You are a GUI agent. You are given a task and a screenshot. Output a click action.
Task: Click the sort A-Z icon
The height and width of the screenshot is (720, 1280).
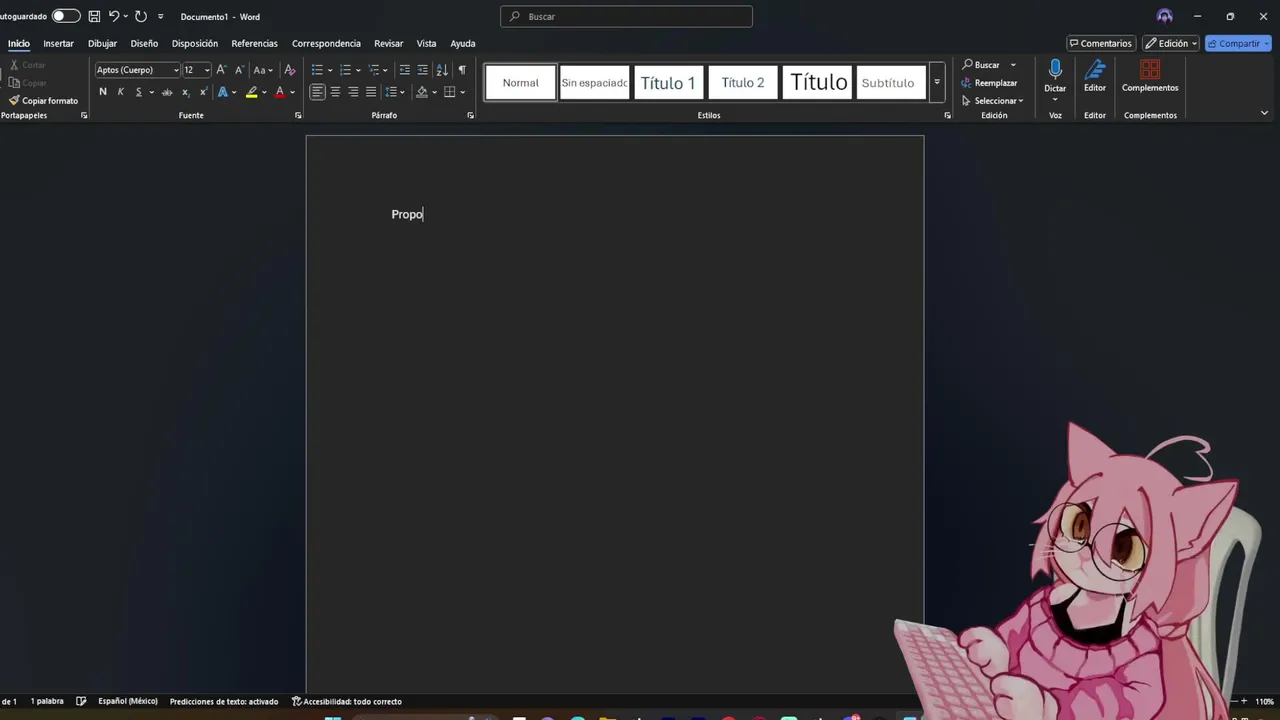pos(442,69)
